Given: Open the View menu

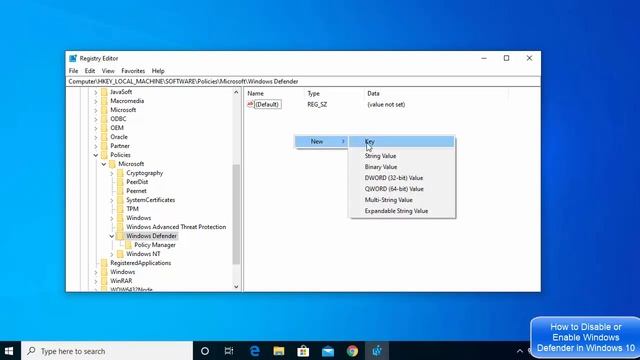Looking at the screenshot, I should pos(108,71).
